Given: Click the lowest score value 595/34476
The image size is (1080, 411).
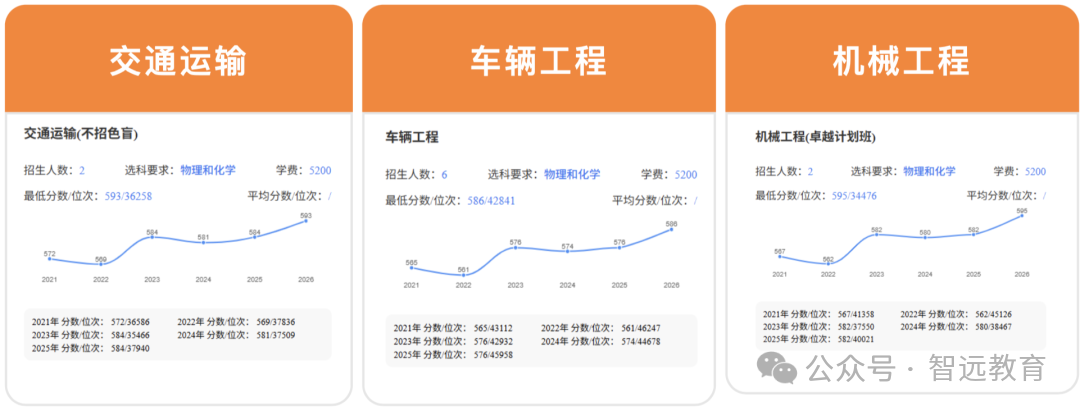Looking at the screenshot, I should [x=853, y=196].
